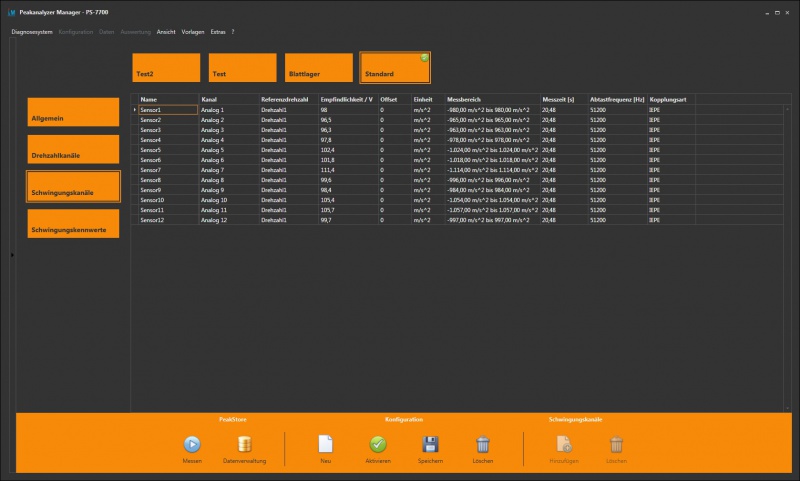Expand the left side panel arrow
800x481 pixels.
click(x=12, y=255)
